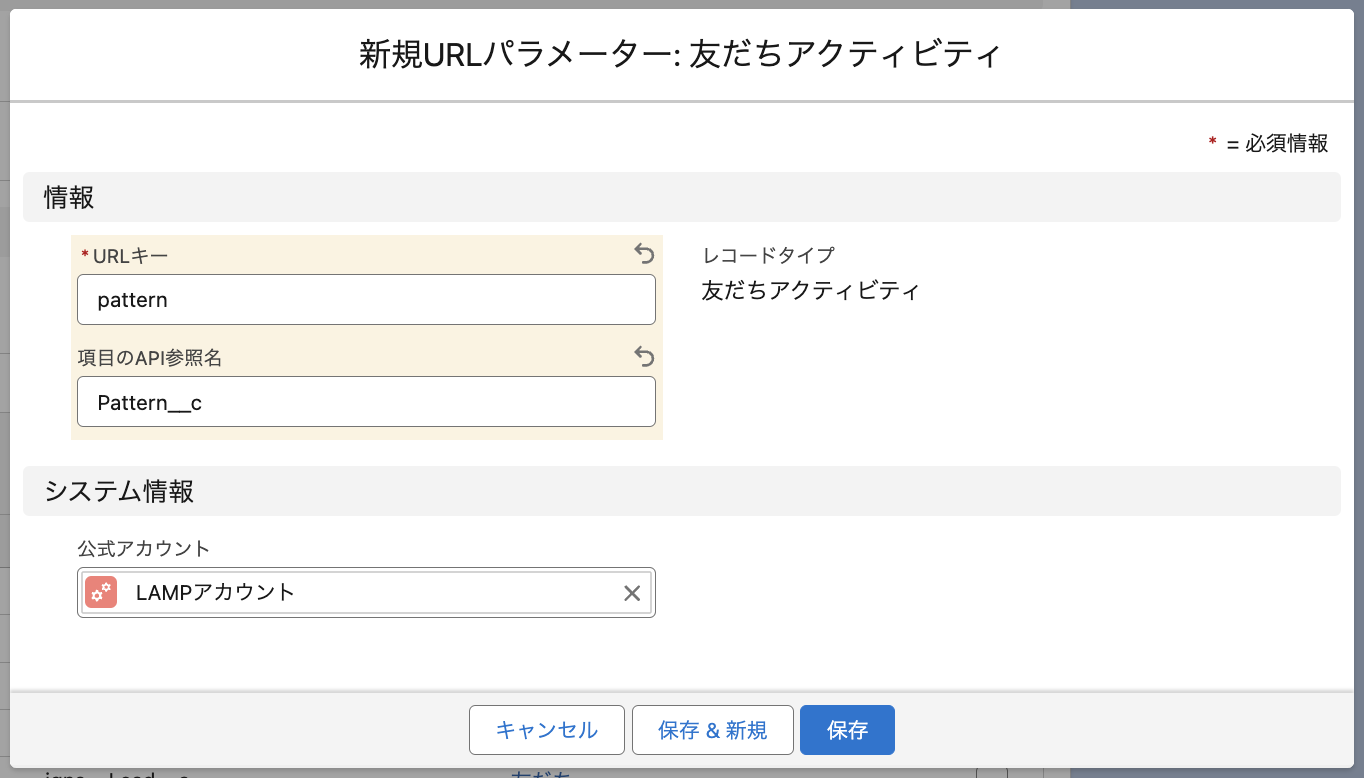Viewport: 1364px width, 778px height.
Task: Click the 保存 & 新規 button
Action: [712, 730]
